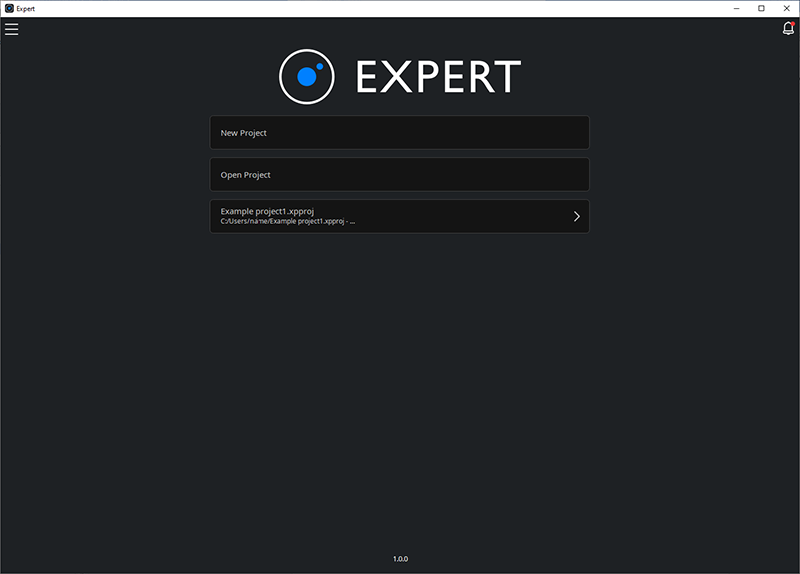
Task: Click the red notification badge on bell
Action: pos(792,24)
